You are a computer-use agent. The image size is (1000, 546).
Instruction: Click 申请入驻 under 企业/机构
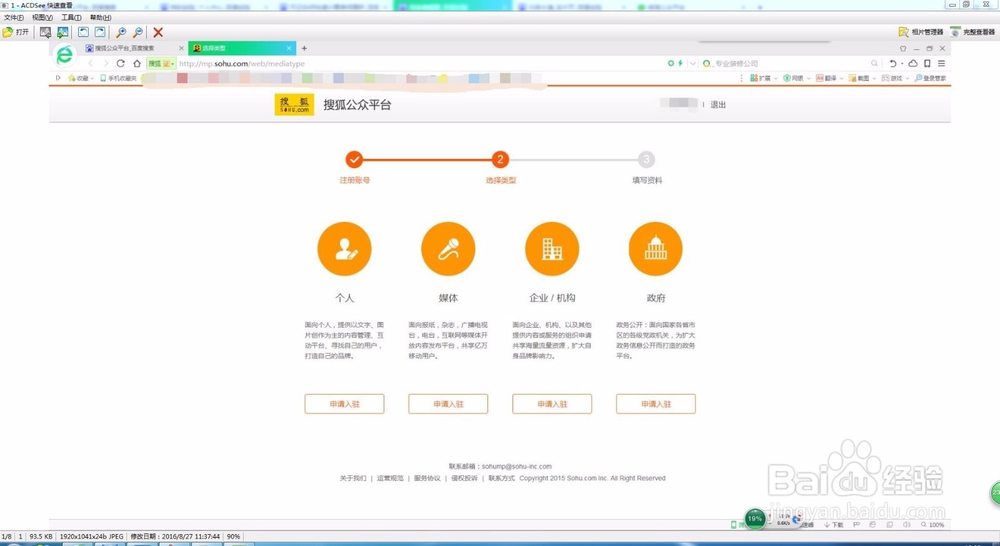point(552,404)
